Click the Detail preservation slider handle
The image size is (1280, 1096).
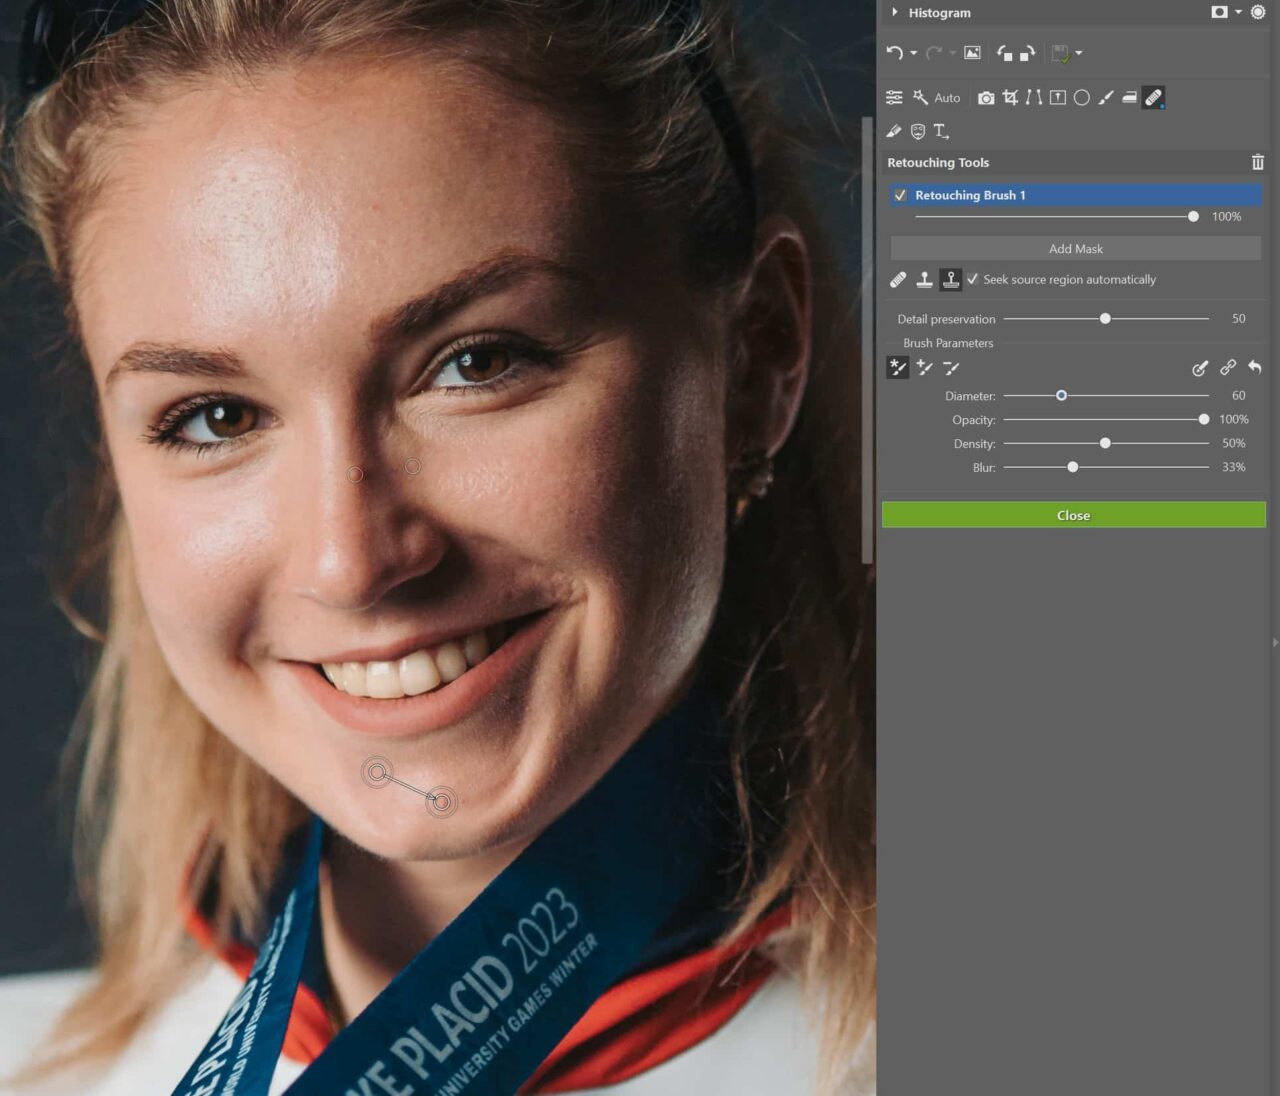coord(1105,319)
